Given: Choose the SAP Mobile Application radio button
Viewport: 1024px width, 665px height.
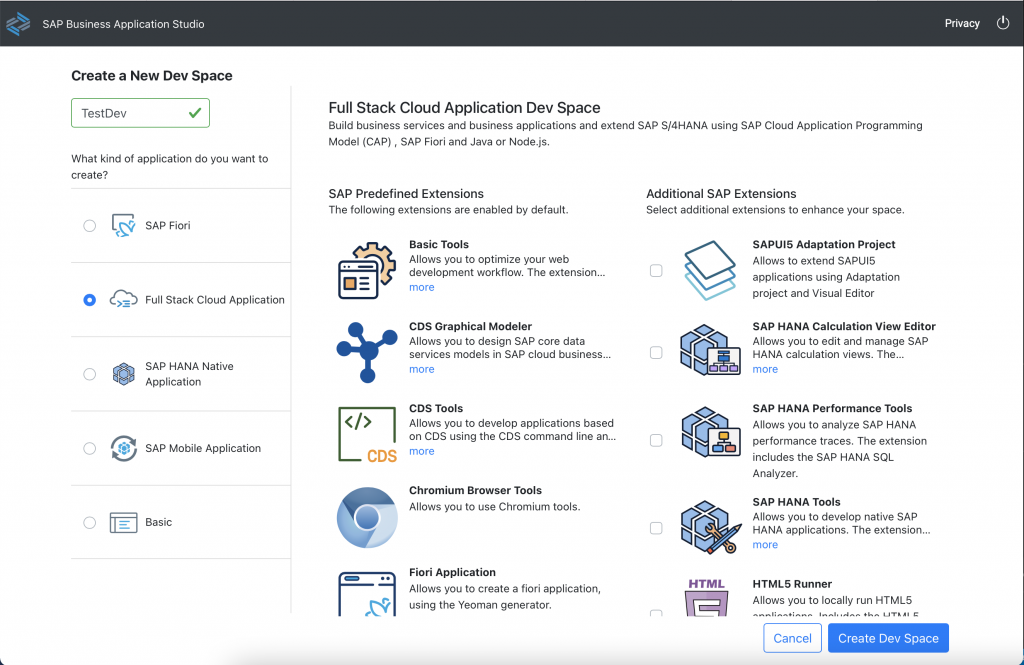Looking at the screenshot, I should (89, 448).
